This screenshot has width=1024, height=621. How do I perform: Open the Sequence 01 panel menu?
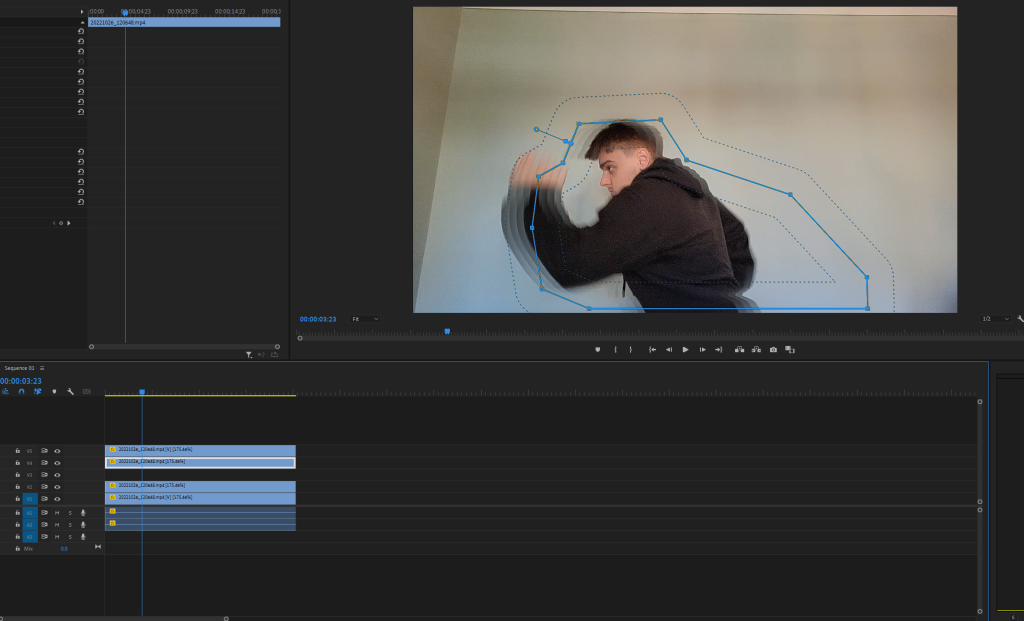pyautogui.click(x=42, y=368)
